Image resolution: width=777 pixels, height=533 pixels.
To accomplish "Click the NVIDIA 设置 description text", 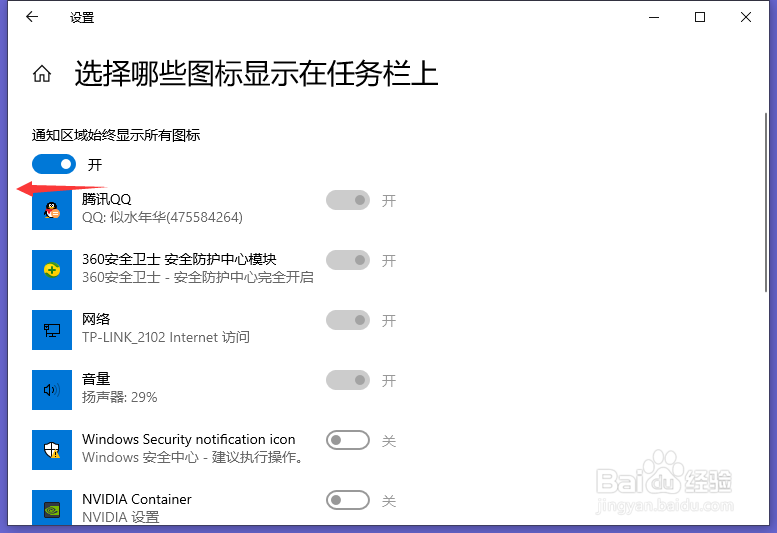I will 121,517.
